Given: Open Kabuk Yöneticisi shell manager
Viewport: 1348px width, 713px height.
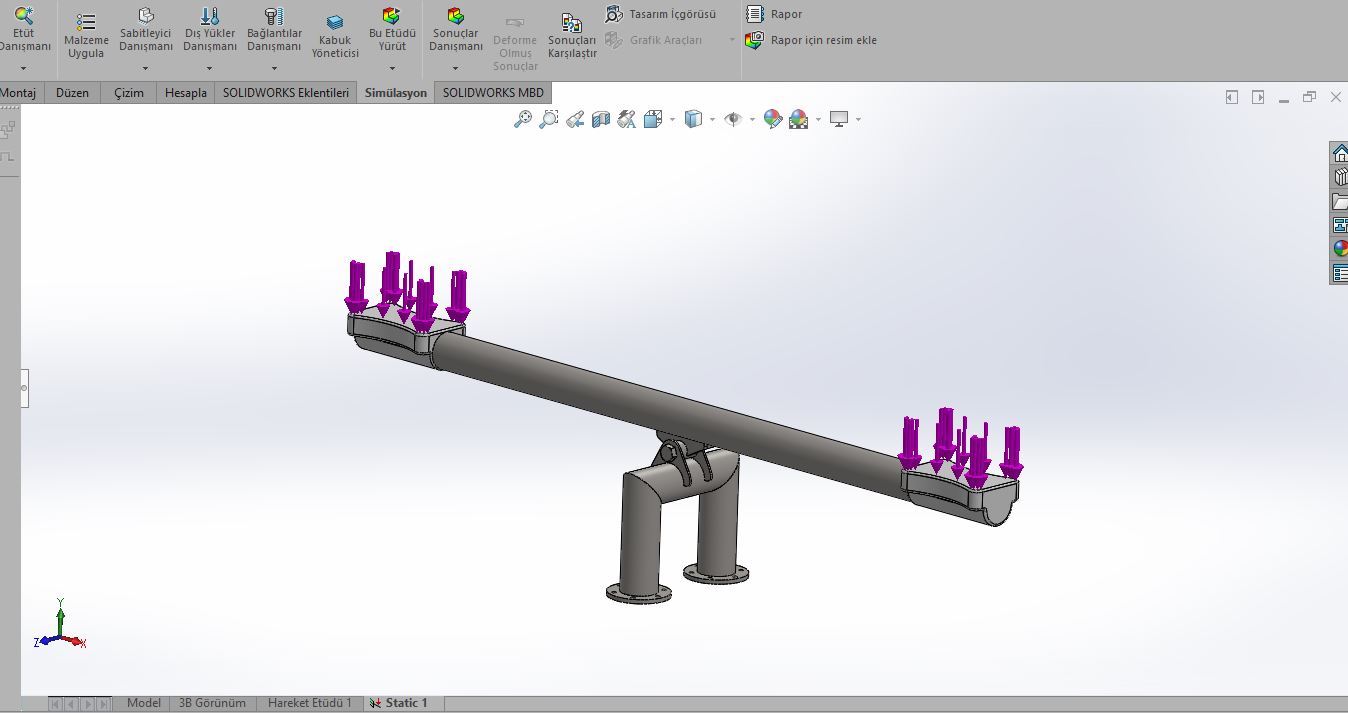Looking at the screenshot, I should pos(335,37).
